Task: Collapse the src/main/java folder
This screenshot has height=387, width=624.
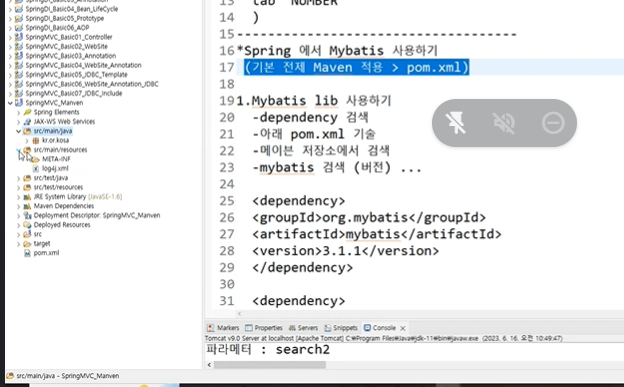Action: point(18,131)
